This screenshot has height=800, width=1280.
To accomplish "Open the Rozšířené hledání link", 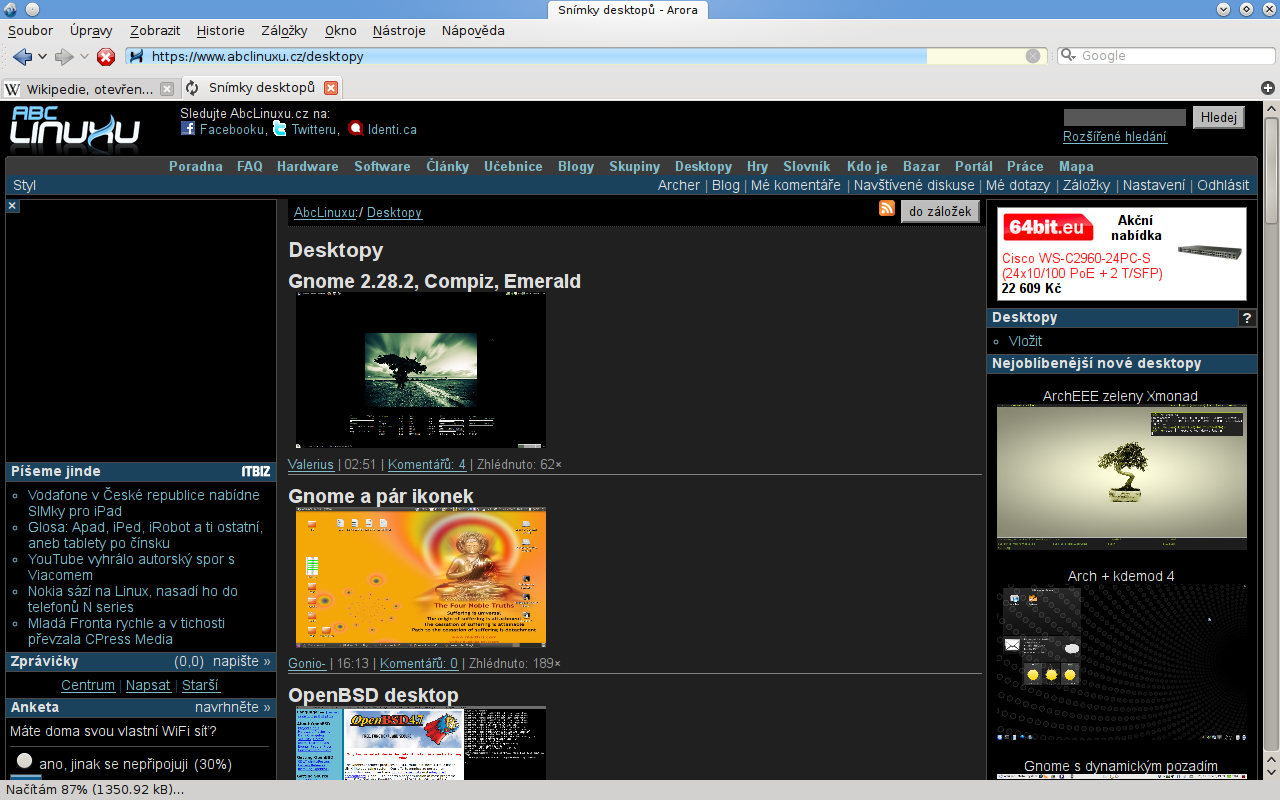I will click(x=1115, y=137).
